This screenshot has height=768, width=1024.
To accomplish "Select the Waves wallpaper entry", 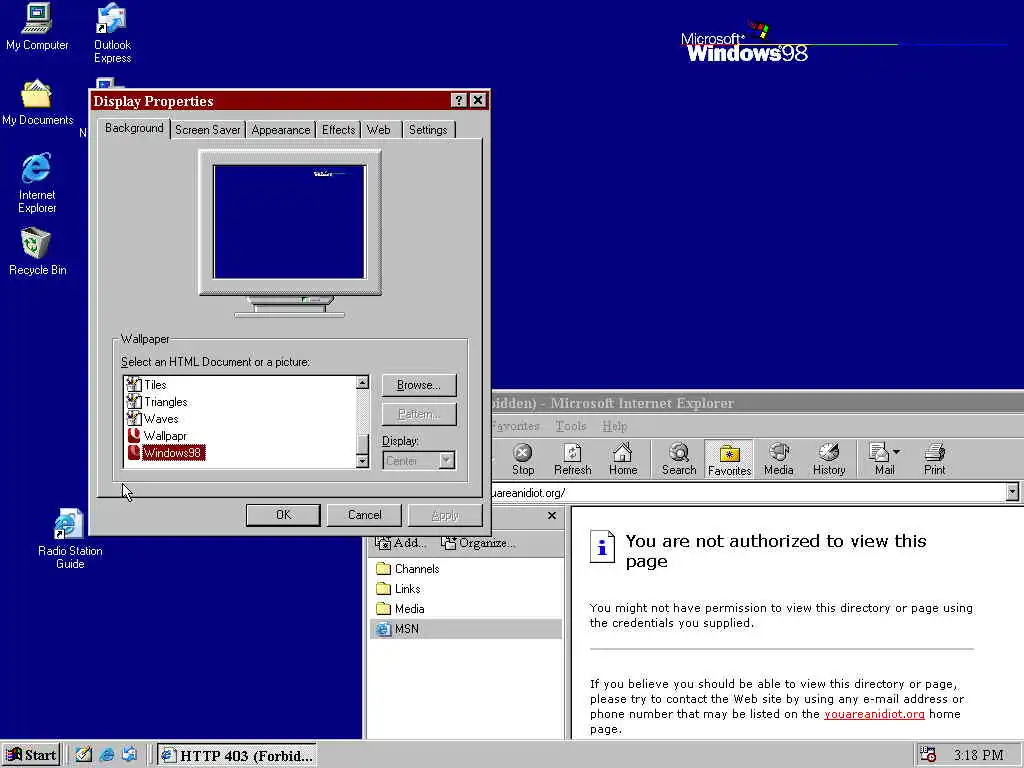I will (161, 419).
